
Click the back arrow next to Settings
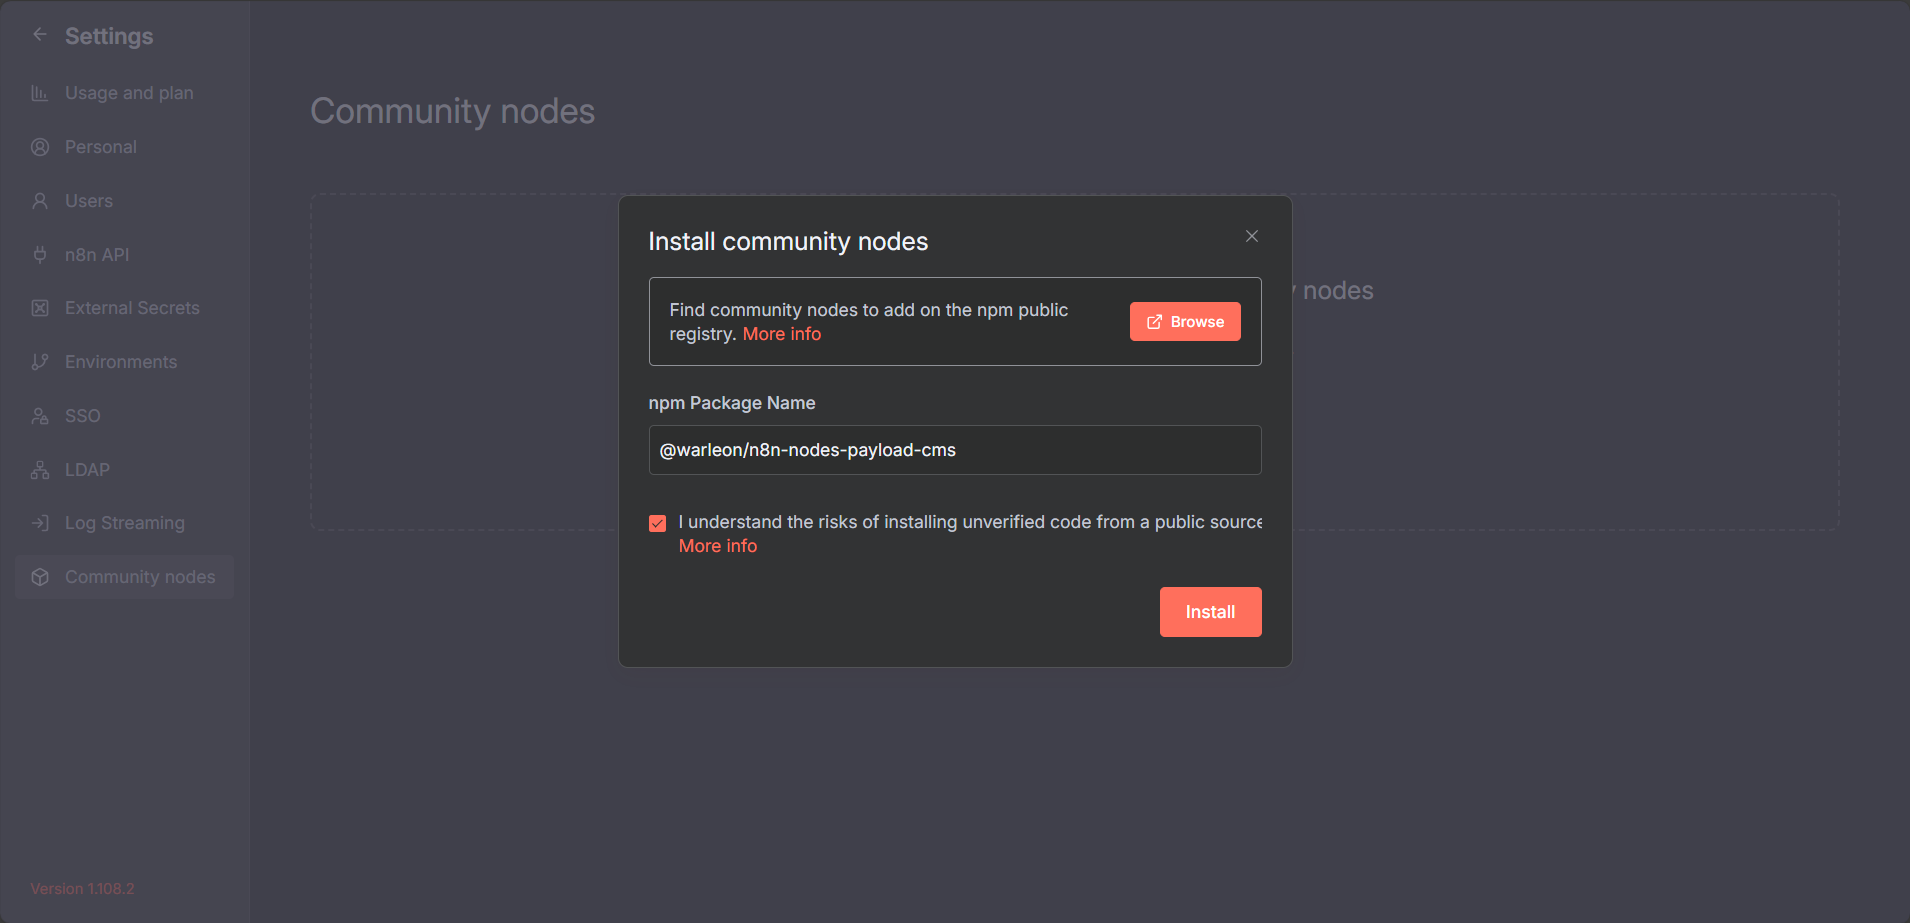coord(40,35)
